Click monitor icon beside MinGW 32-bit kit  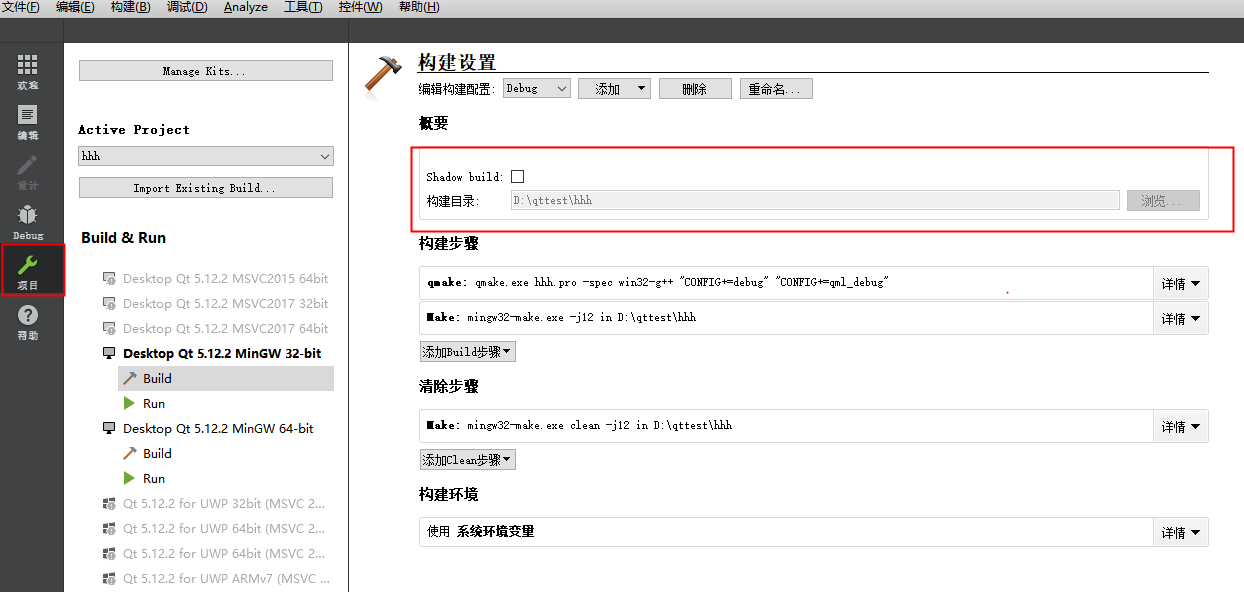[x=109, y=354]
